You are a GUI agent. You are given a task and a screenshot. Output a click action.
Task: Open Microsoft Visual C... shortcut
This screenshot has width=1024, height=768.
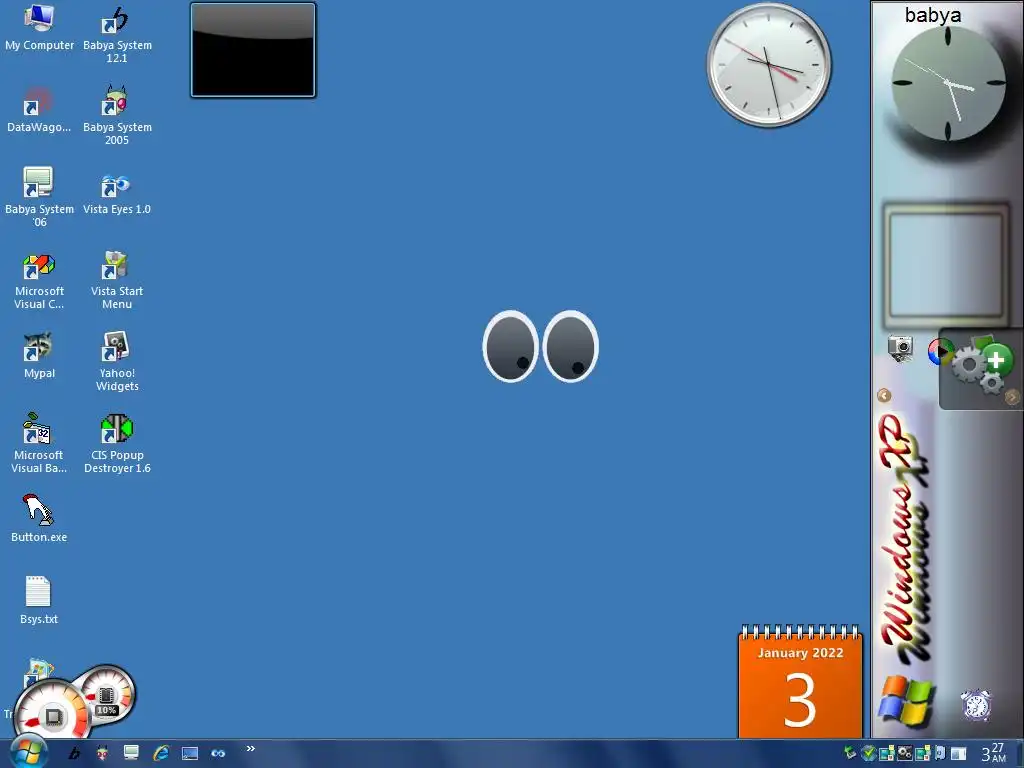point(39,281)
